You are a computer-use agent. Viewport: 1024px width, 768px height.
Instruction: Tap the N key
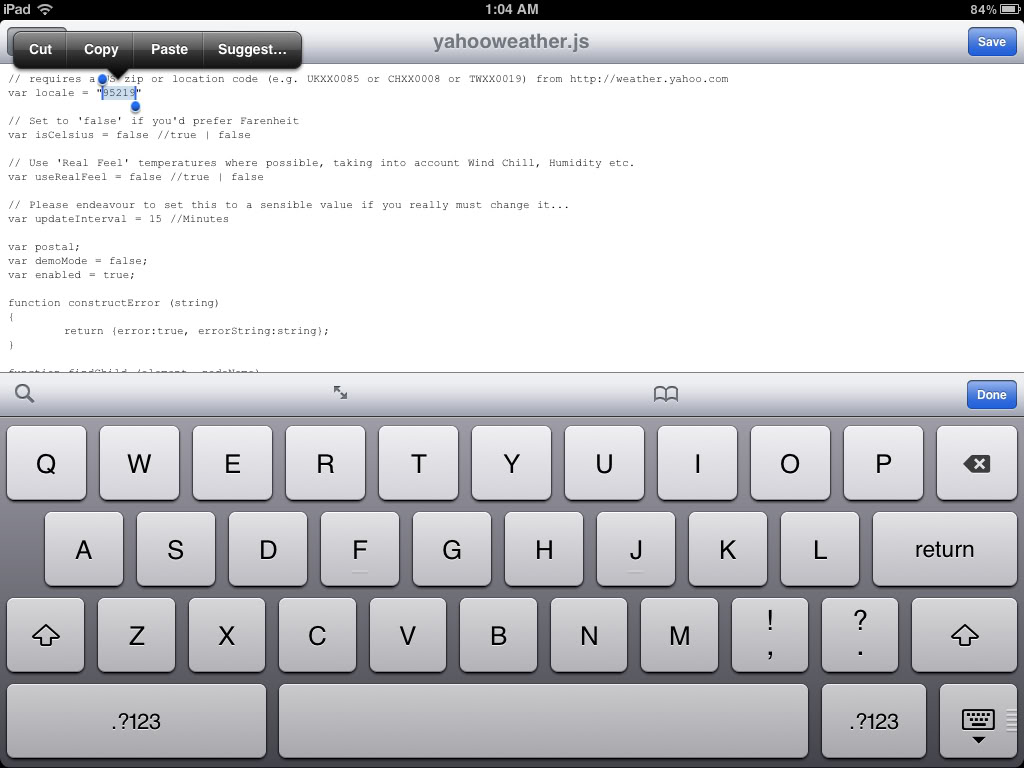click(588, 635)
